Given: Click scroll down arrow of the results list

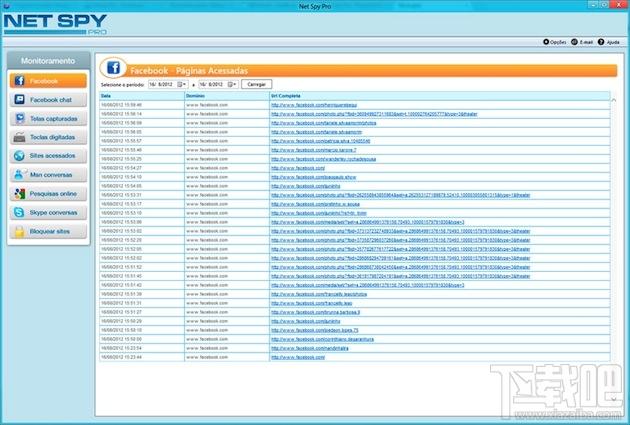Looking at the screenshot, I should 614,399.
